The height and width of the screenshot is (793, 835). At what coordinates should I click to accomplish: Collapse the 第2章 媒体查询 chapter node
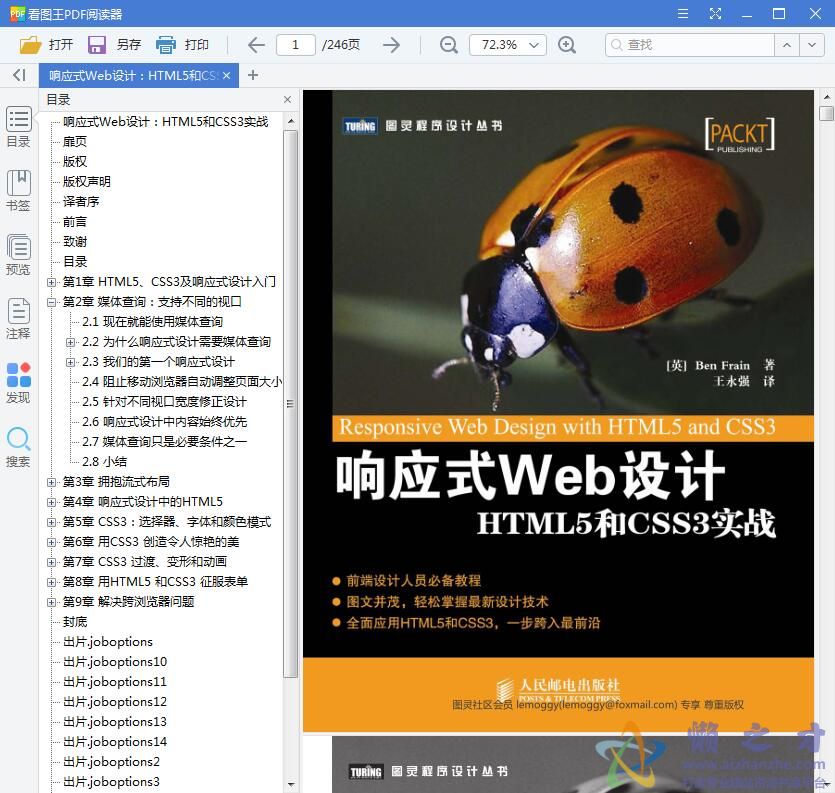tap(53, 301)
